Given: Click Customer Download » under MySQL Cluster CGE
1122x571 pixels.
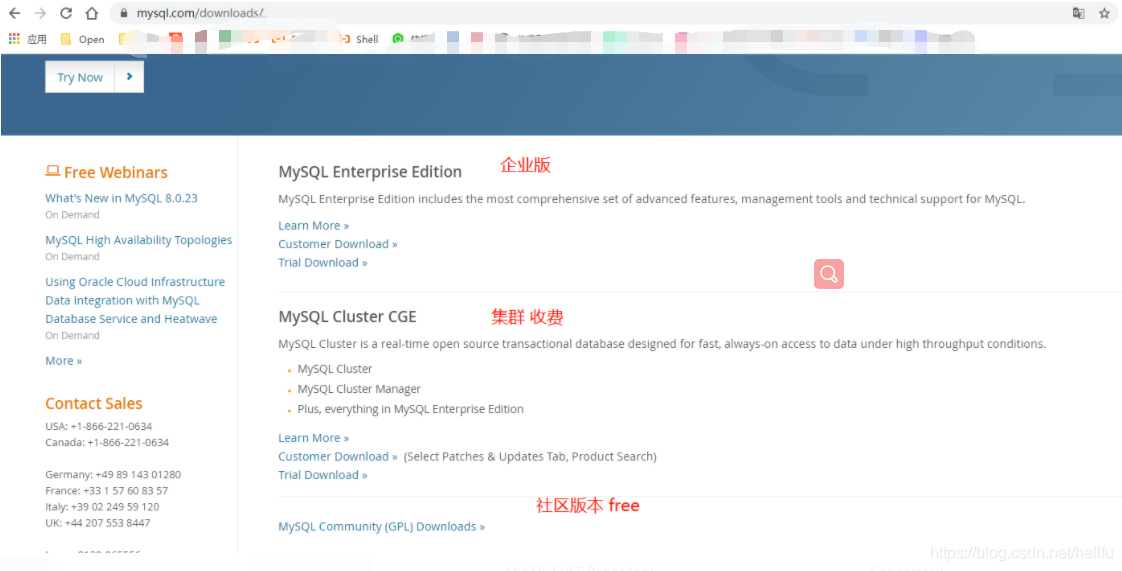Looking at the screenshot, I should (x=338, y=457).
